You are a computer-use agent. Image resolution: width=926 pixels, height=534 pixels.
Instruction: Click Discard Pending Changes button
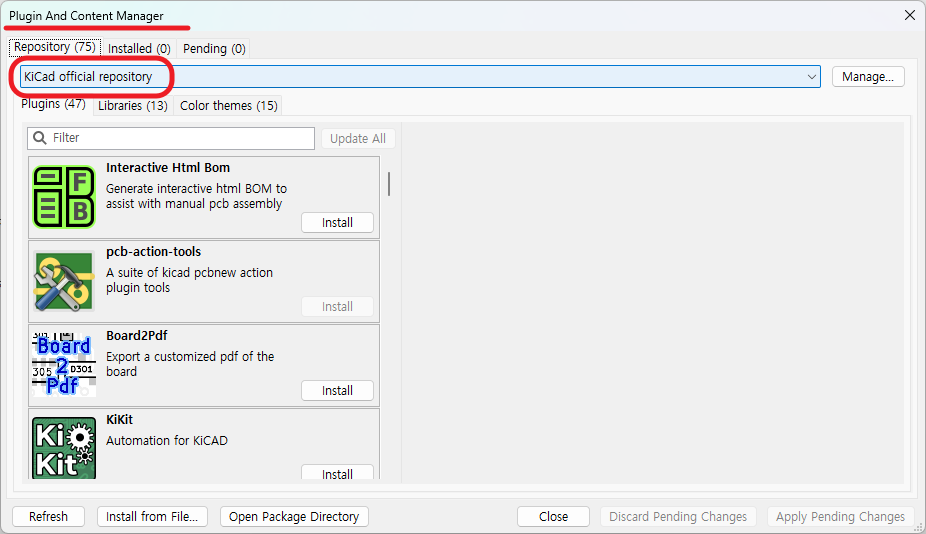[678, 516]
